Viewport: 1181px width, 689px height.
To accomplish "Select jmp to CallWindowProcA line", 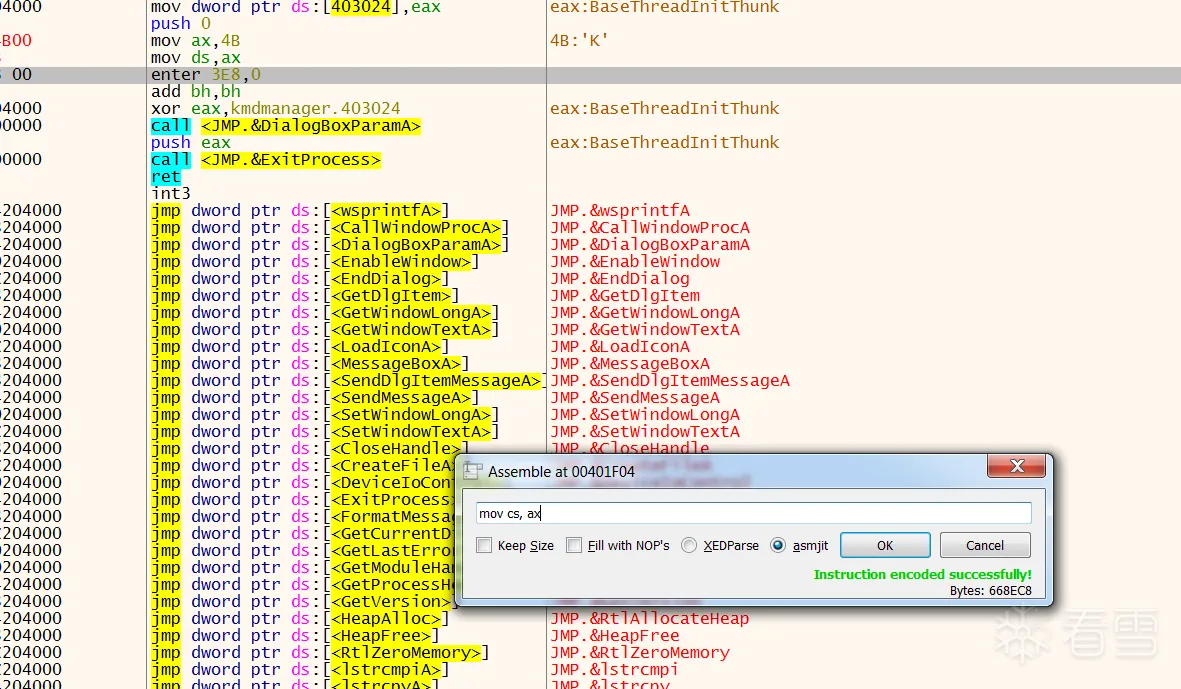I will [x=331, y=227].
